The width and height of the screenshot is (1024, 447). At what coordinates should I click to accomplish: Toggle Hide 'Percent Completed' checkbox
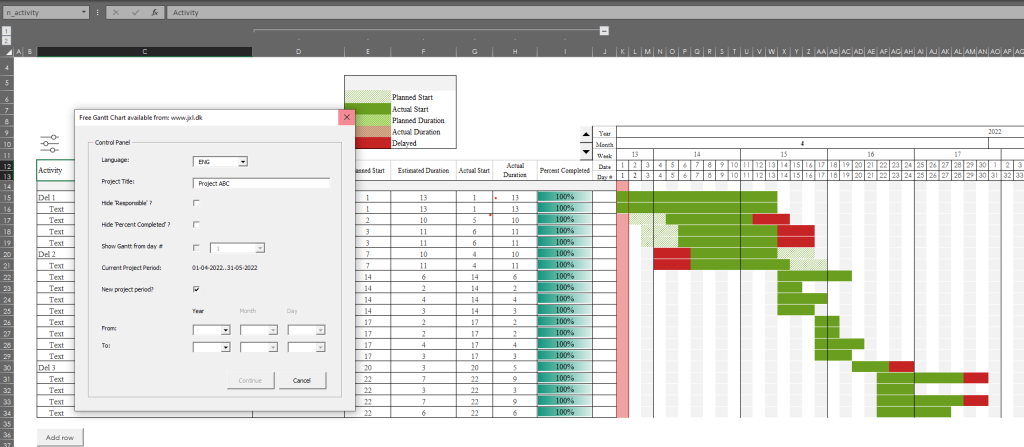[196, 225]
